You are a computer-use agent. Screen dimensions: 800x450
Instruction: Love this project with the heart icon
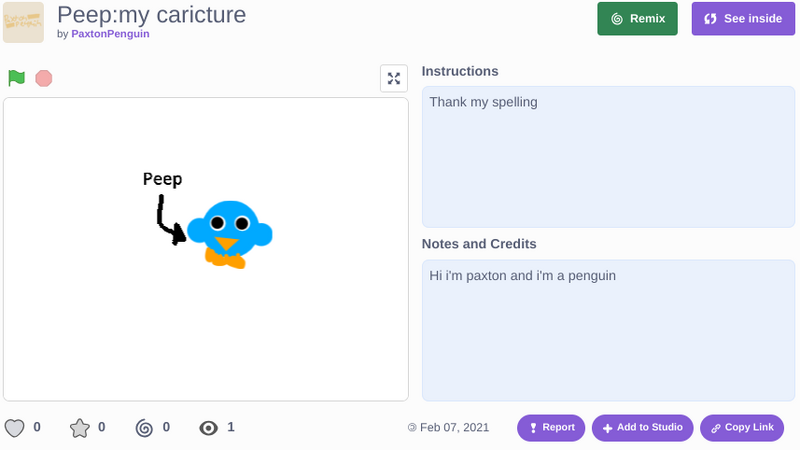14,428
